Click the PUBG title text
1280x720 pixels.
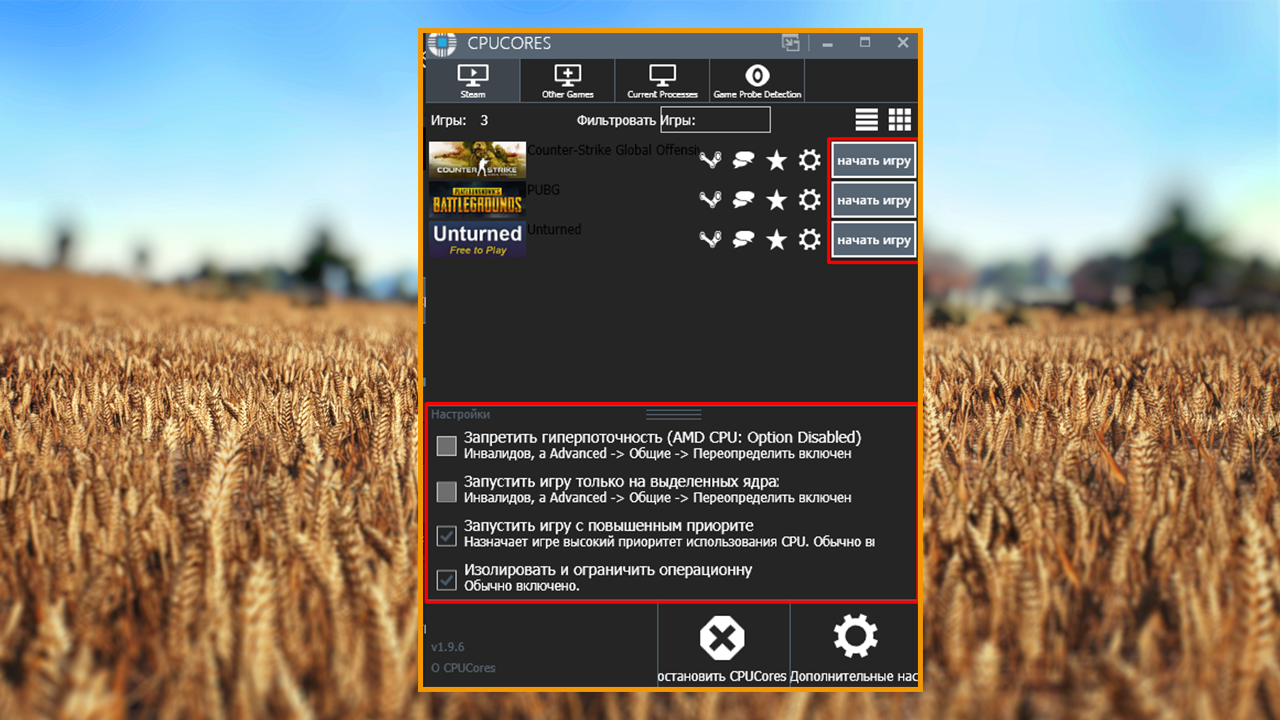(544, 189)
